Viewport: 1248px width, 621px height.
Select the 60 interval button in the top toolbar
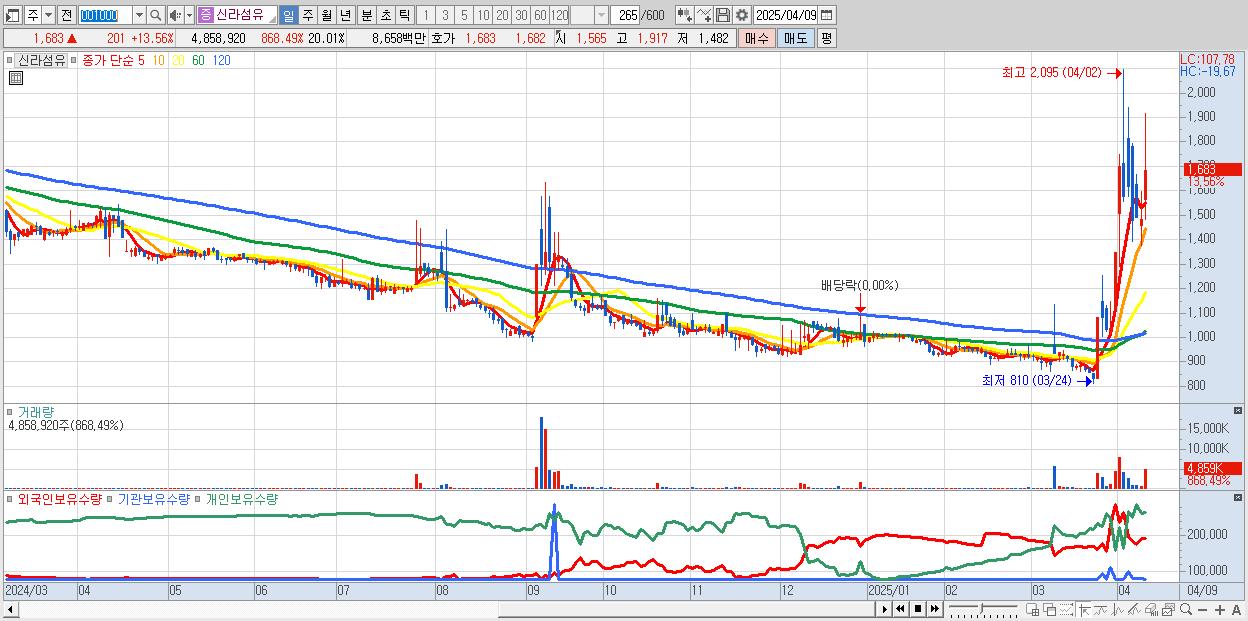[540, 15]
